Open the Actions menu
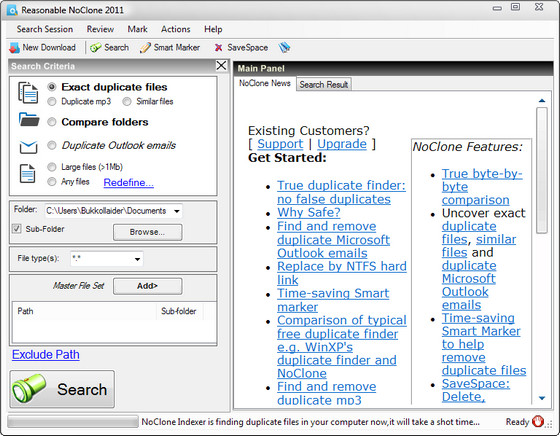560x436 pixels. (175, 29)
